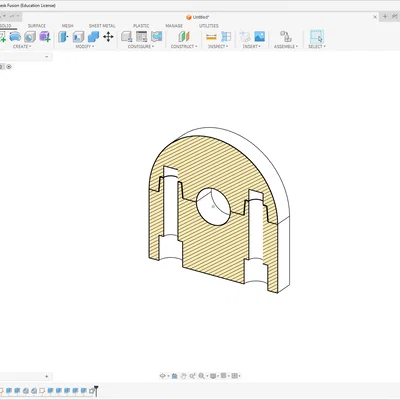Open the SHEET METAL tab
This screenshot has height=400, width=400.
[102, 26]
